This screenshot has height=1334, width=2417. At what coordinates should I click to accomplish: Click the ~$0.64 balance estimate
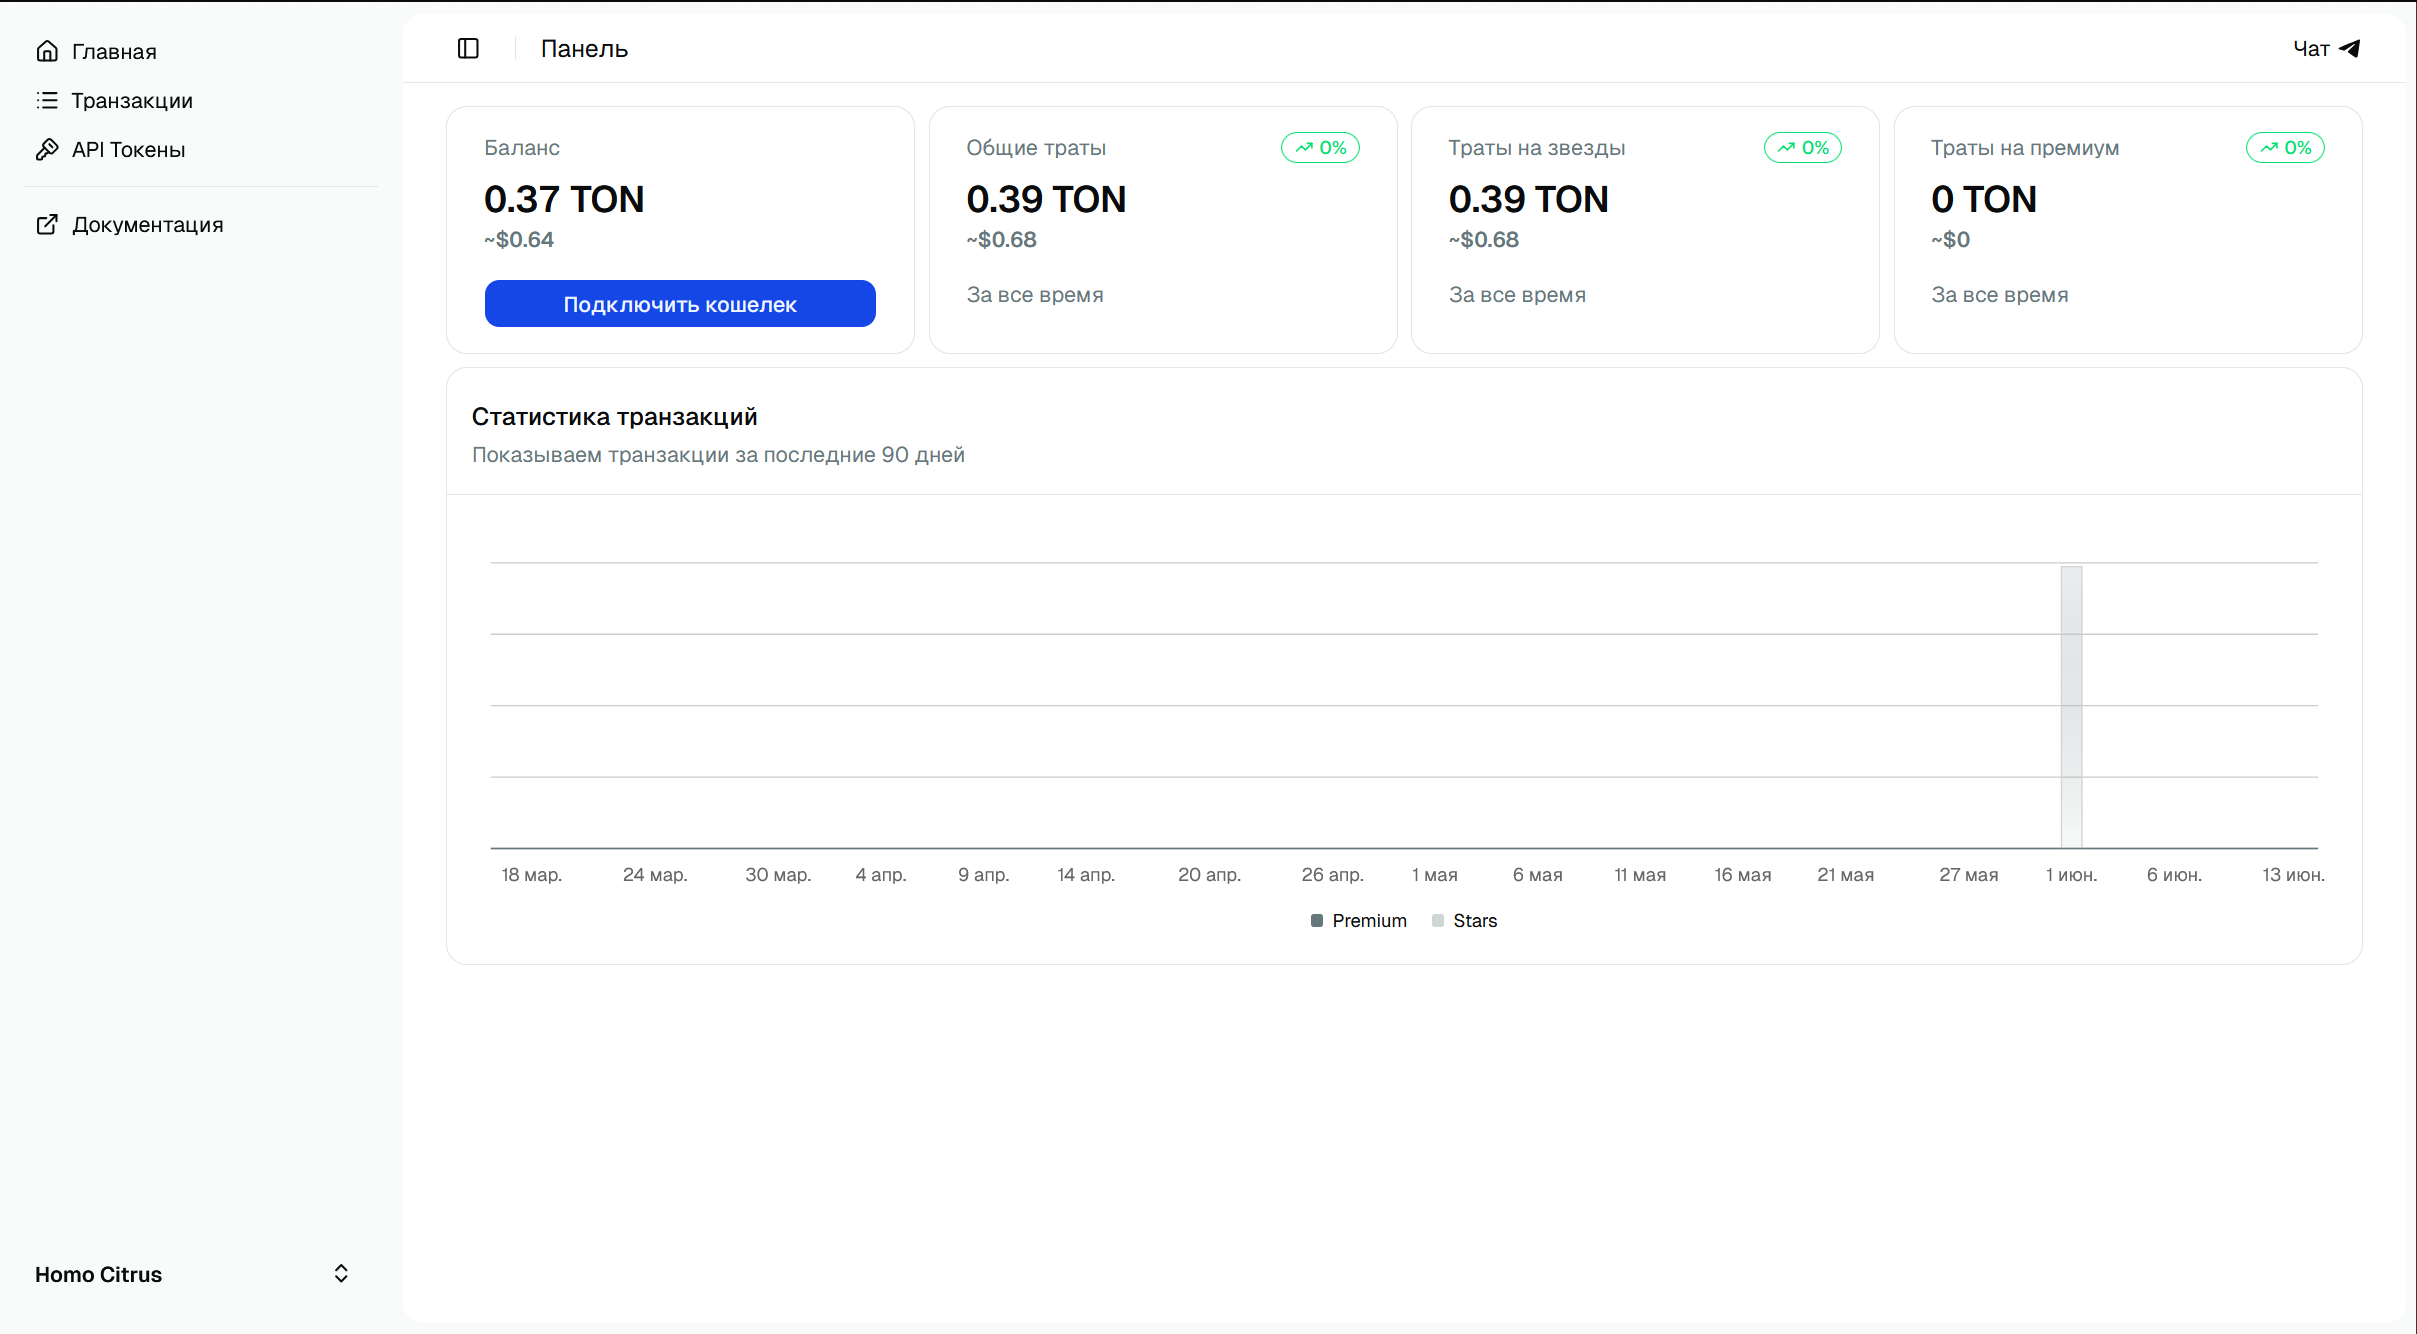point(519,240)
